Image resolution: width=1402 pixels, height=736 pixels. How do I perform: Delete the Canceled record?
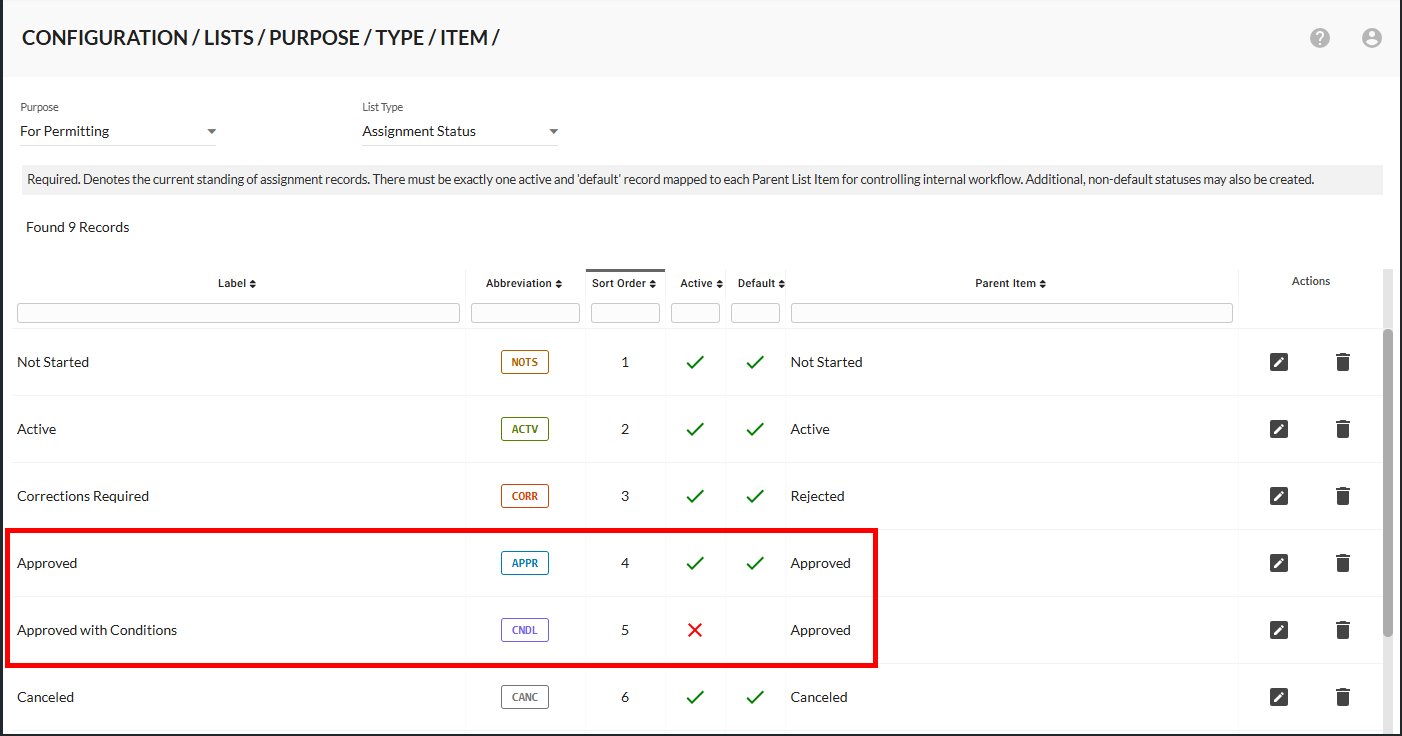point(1343,697)
